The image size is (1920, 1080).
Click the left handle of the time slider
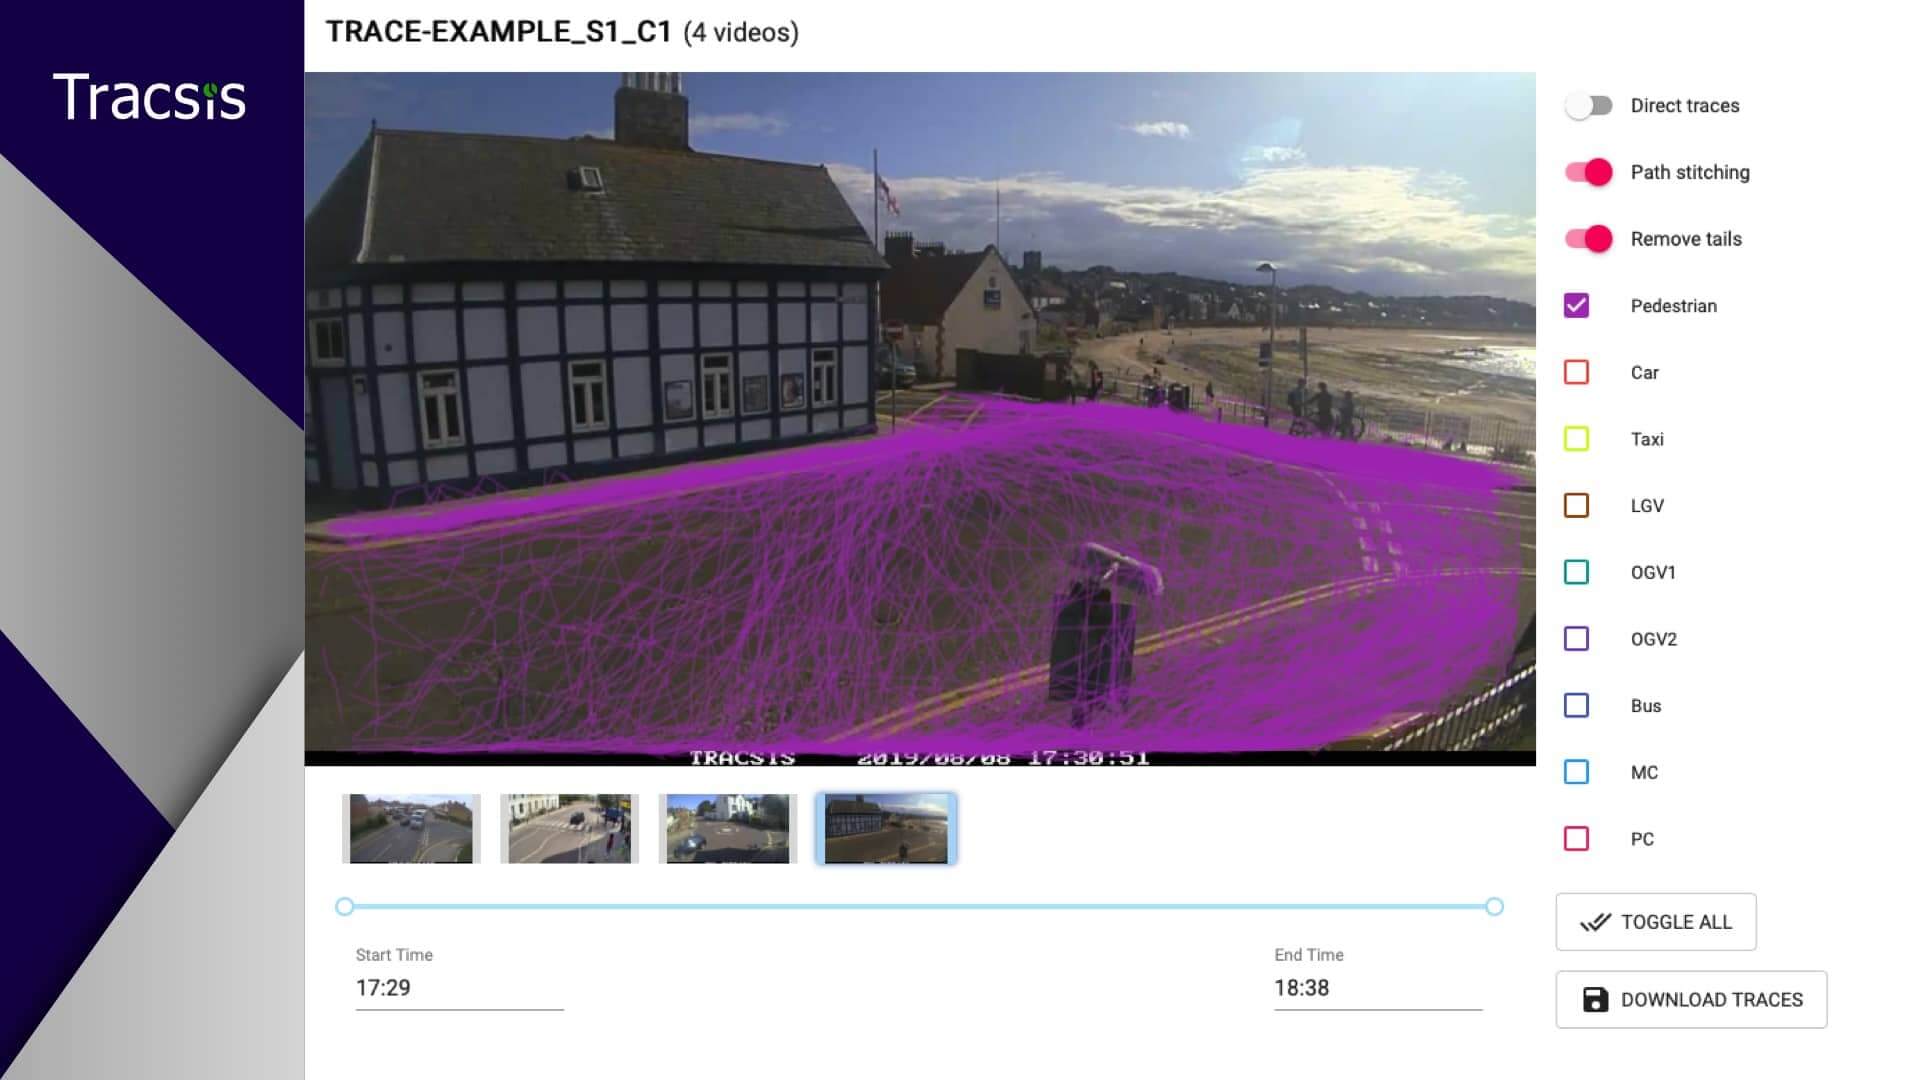pos(345,907)
